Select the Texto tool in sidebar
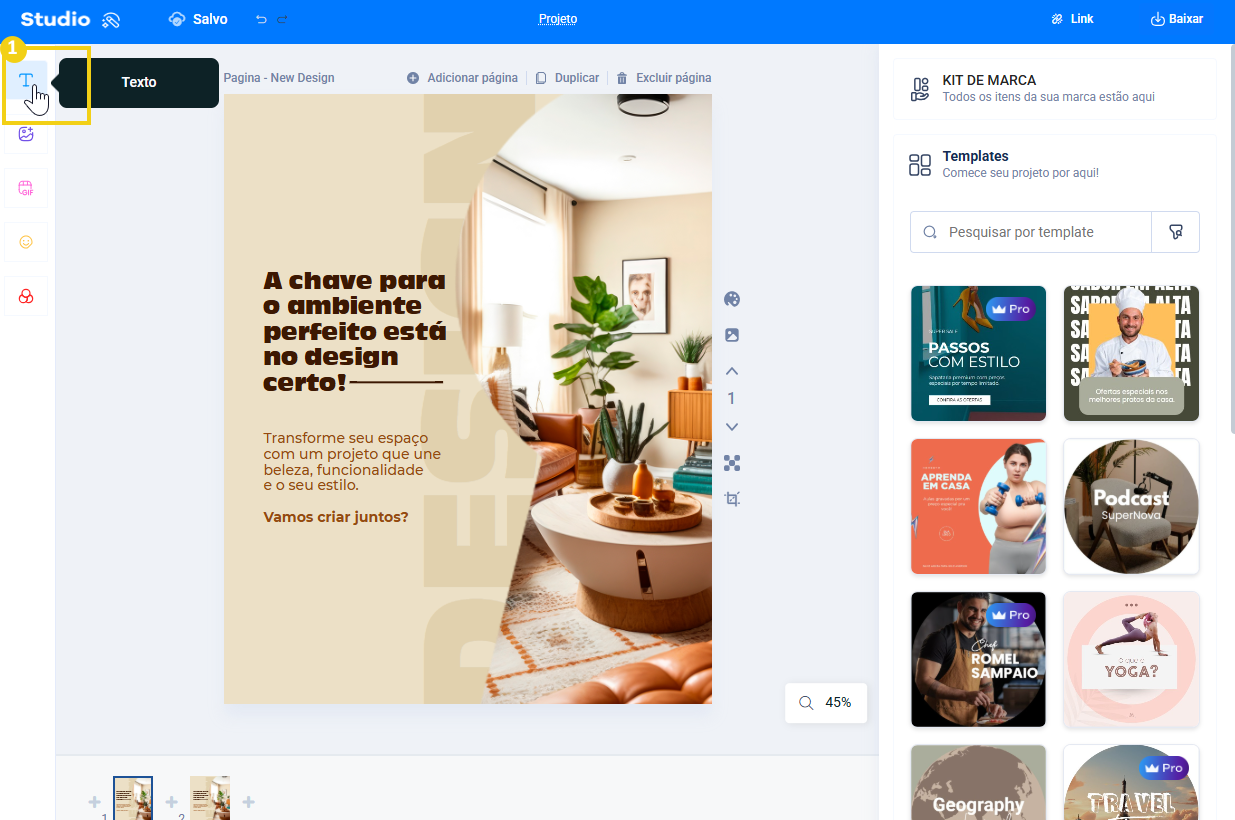Image resolution: width=1235 pixels, height=820 pixels. click(26, 80)
